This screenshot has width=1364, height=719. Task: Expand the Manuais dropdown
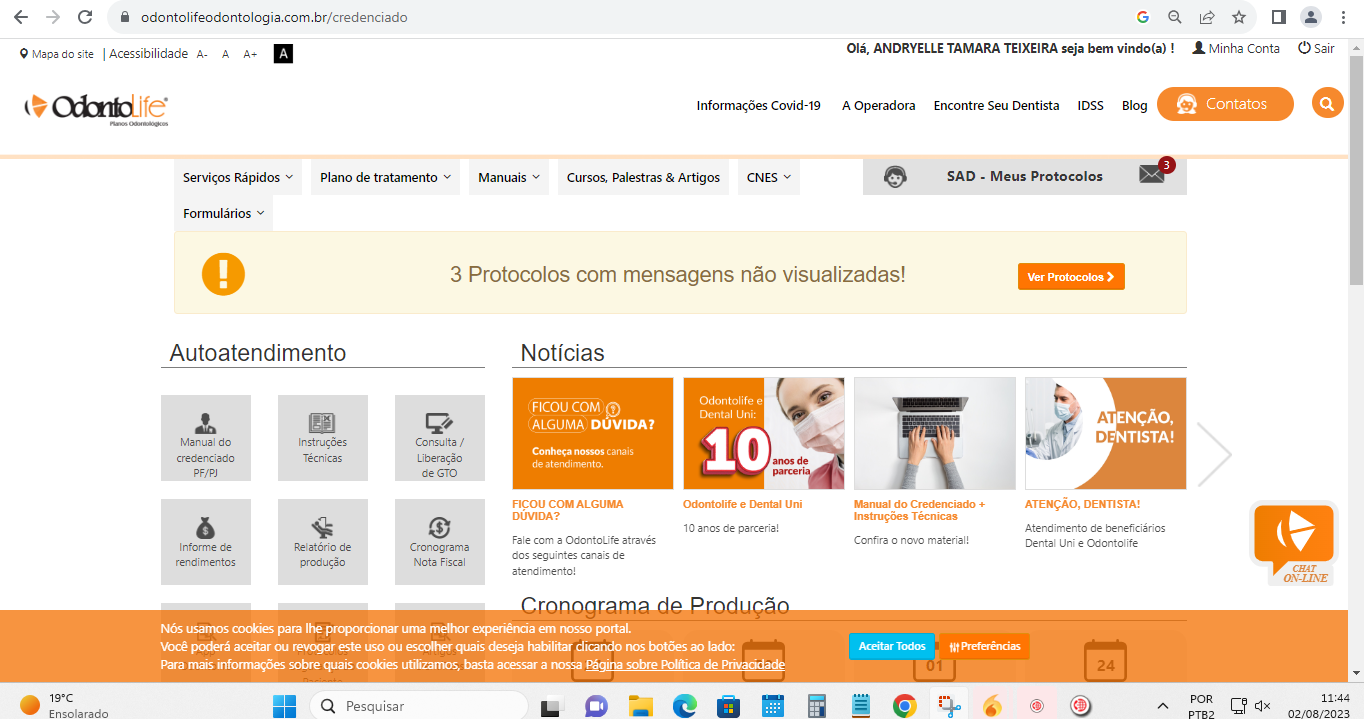[x=509, y=177]
